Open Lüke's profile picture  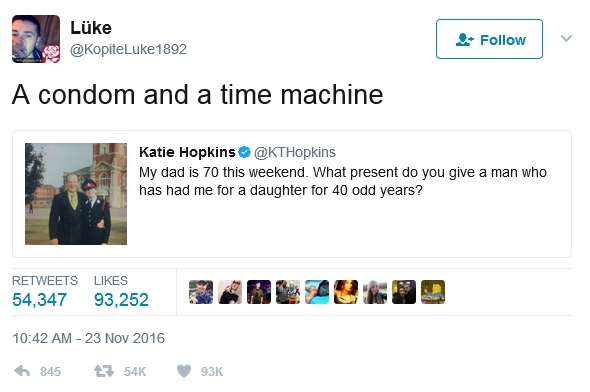click(36, 39)
